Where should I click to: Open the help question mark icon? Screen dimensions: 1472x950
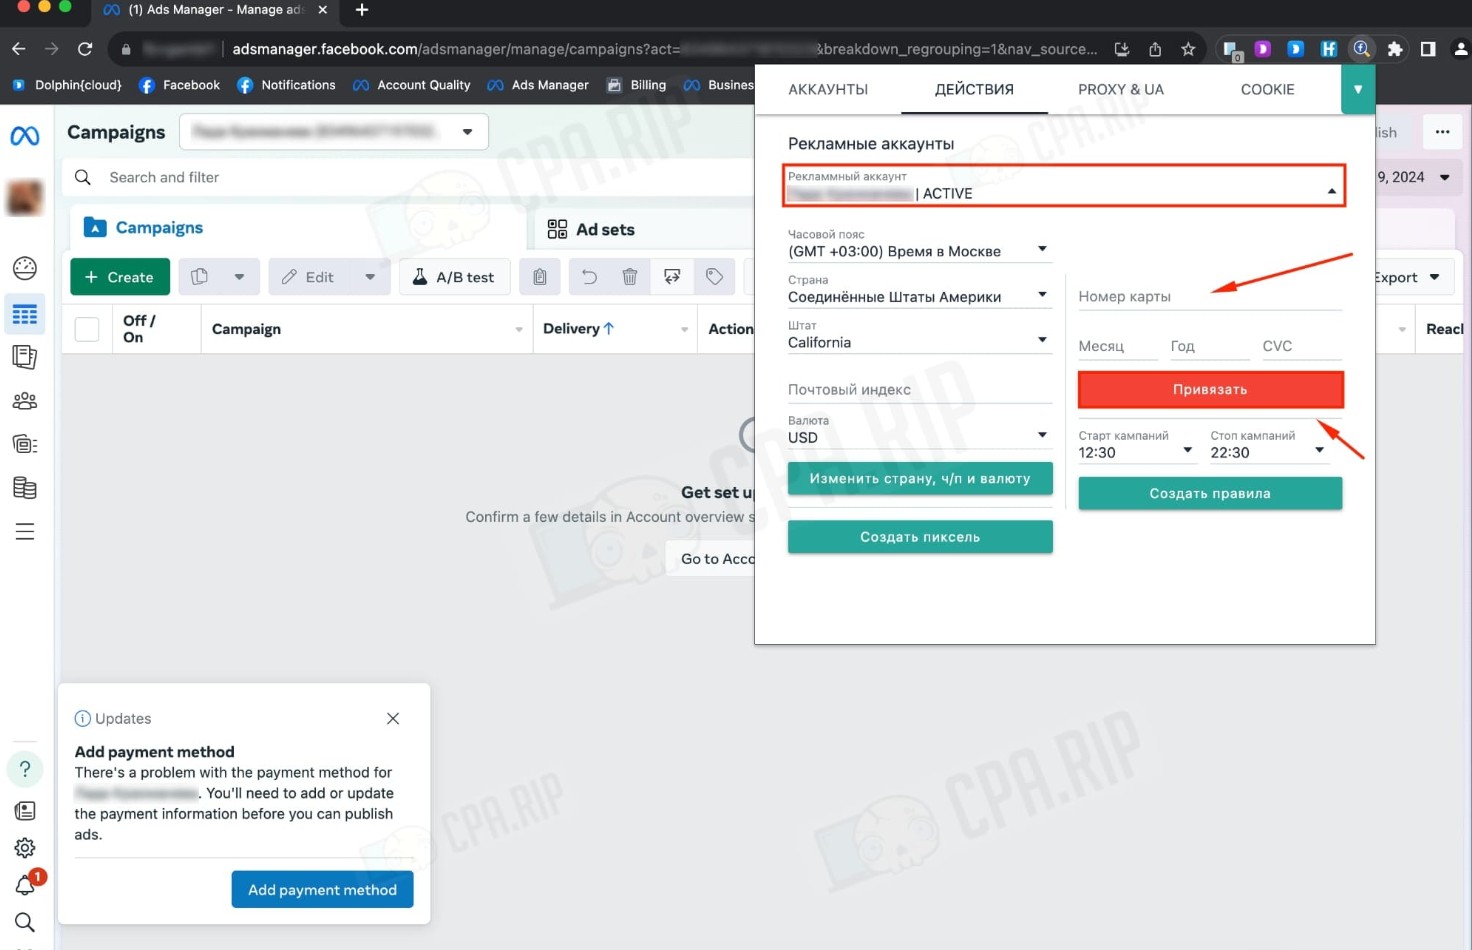click(x=25, y=769)
